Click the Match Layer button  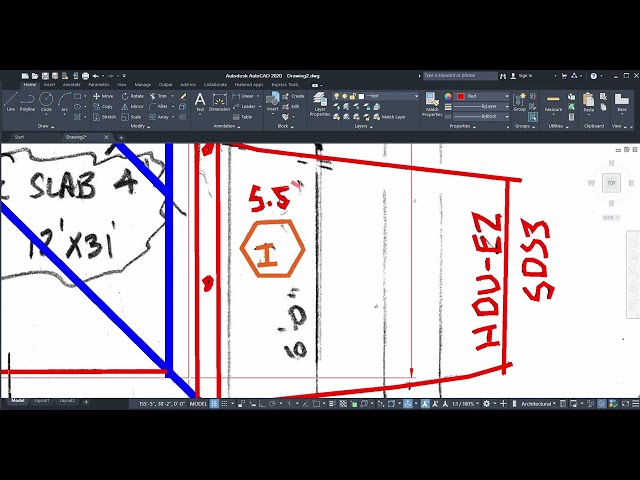(389, 117)
